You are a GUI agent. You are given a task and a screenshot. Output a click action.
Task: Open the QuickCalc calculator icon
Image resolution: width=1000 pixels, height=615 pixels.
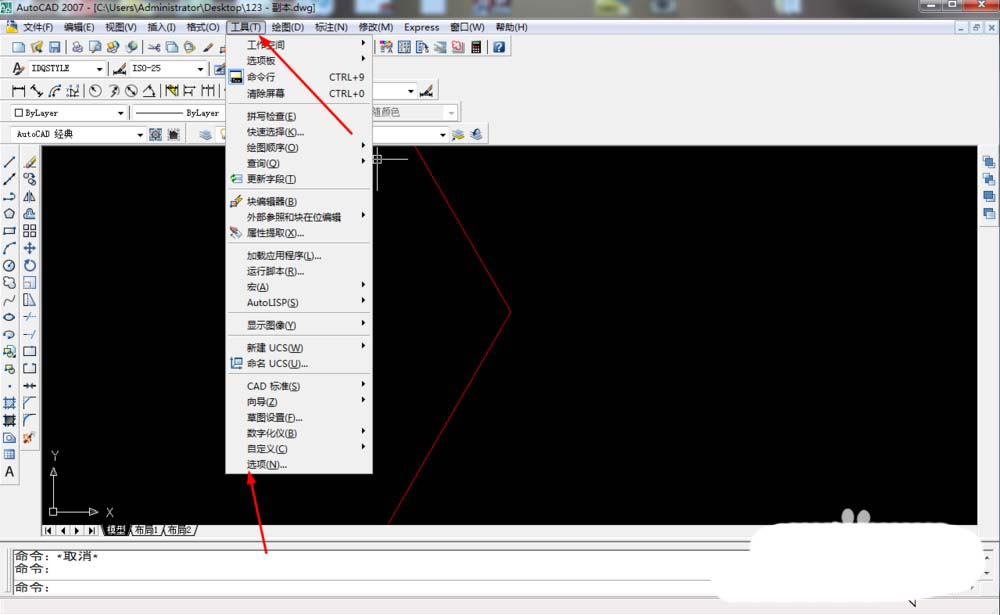pos(476,47)
